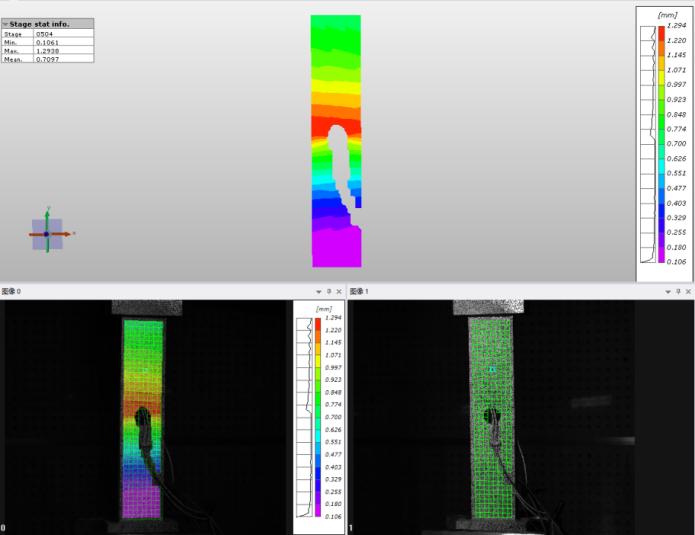
Task: Click the cyan point marker in 图像 1 view
Action: [492, 369]
